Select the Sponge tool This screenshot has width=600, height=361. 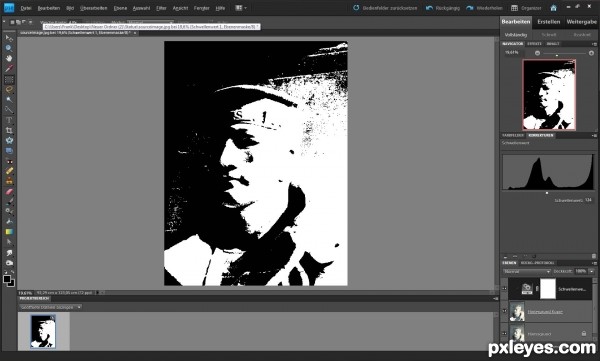click(9, 263)
